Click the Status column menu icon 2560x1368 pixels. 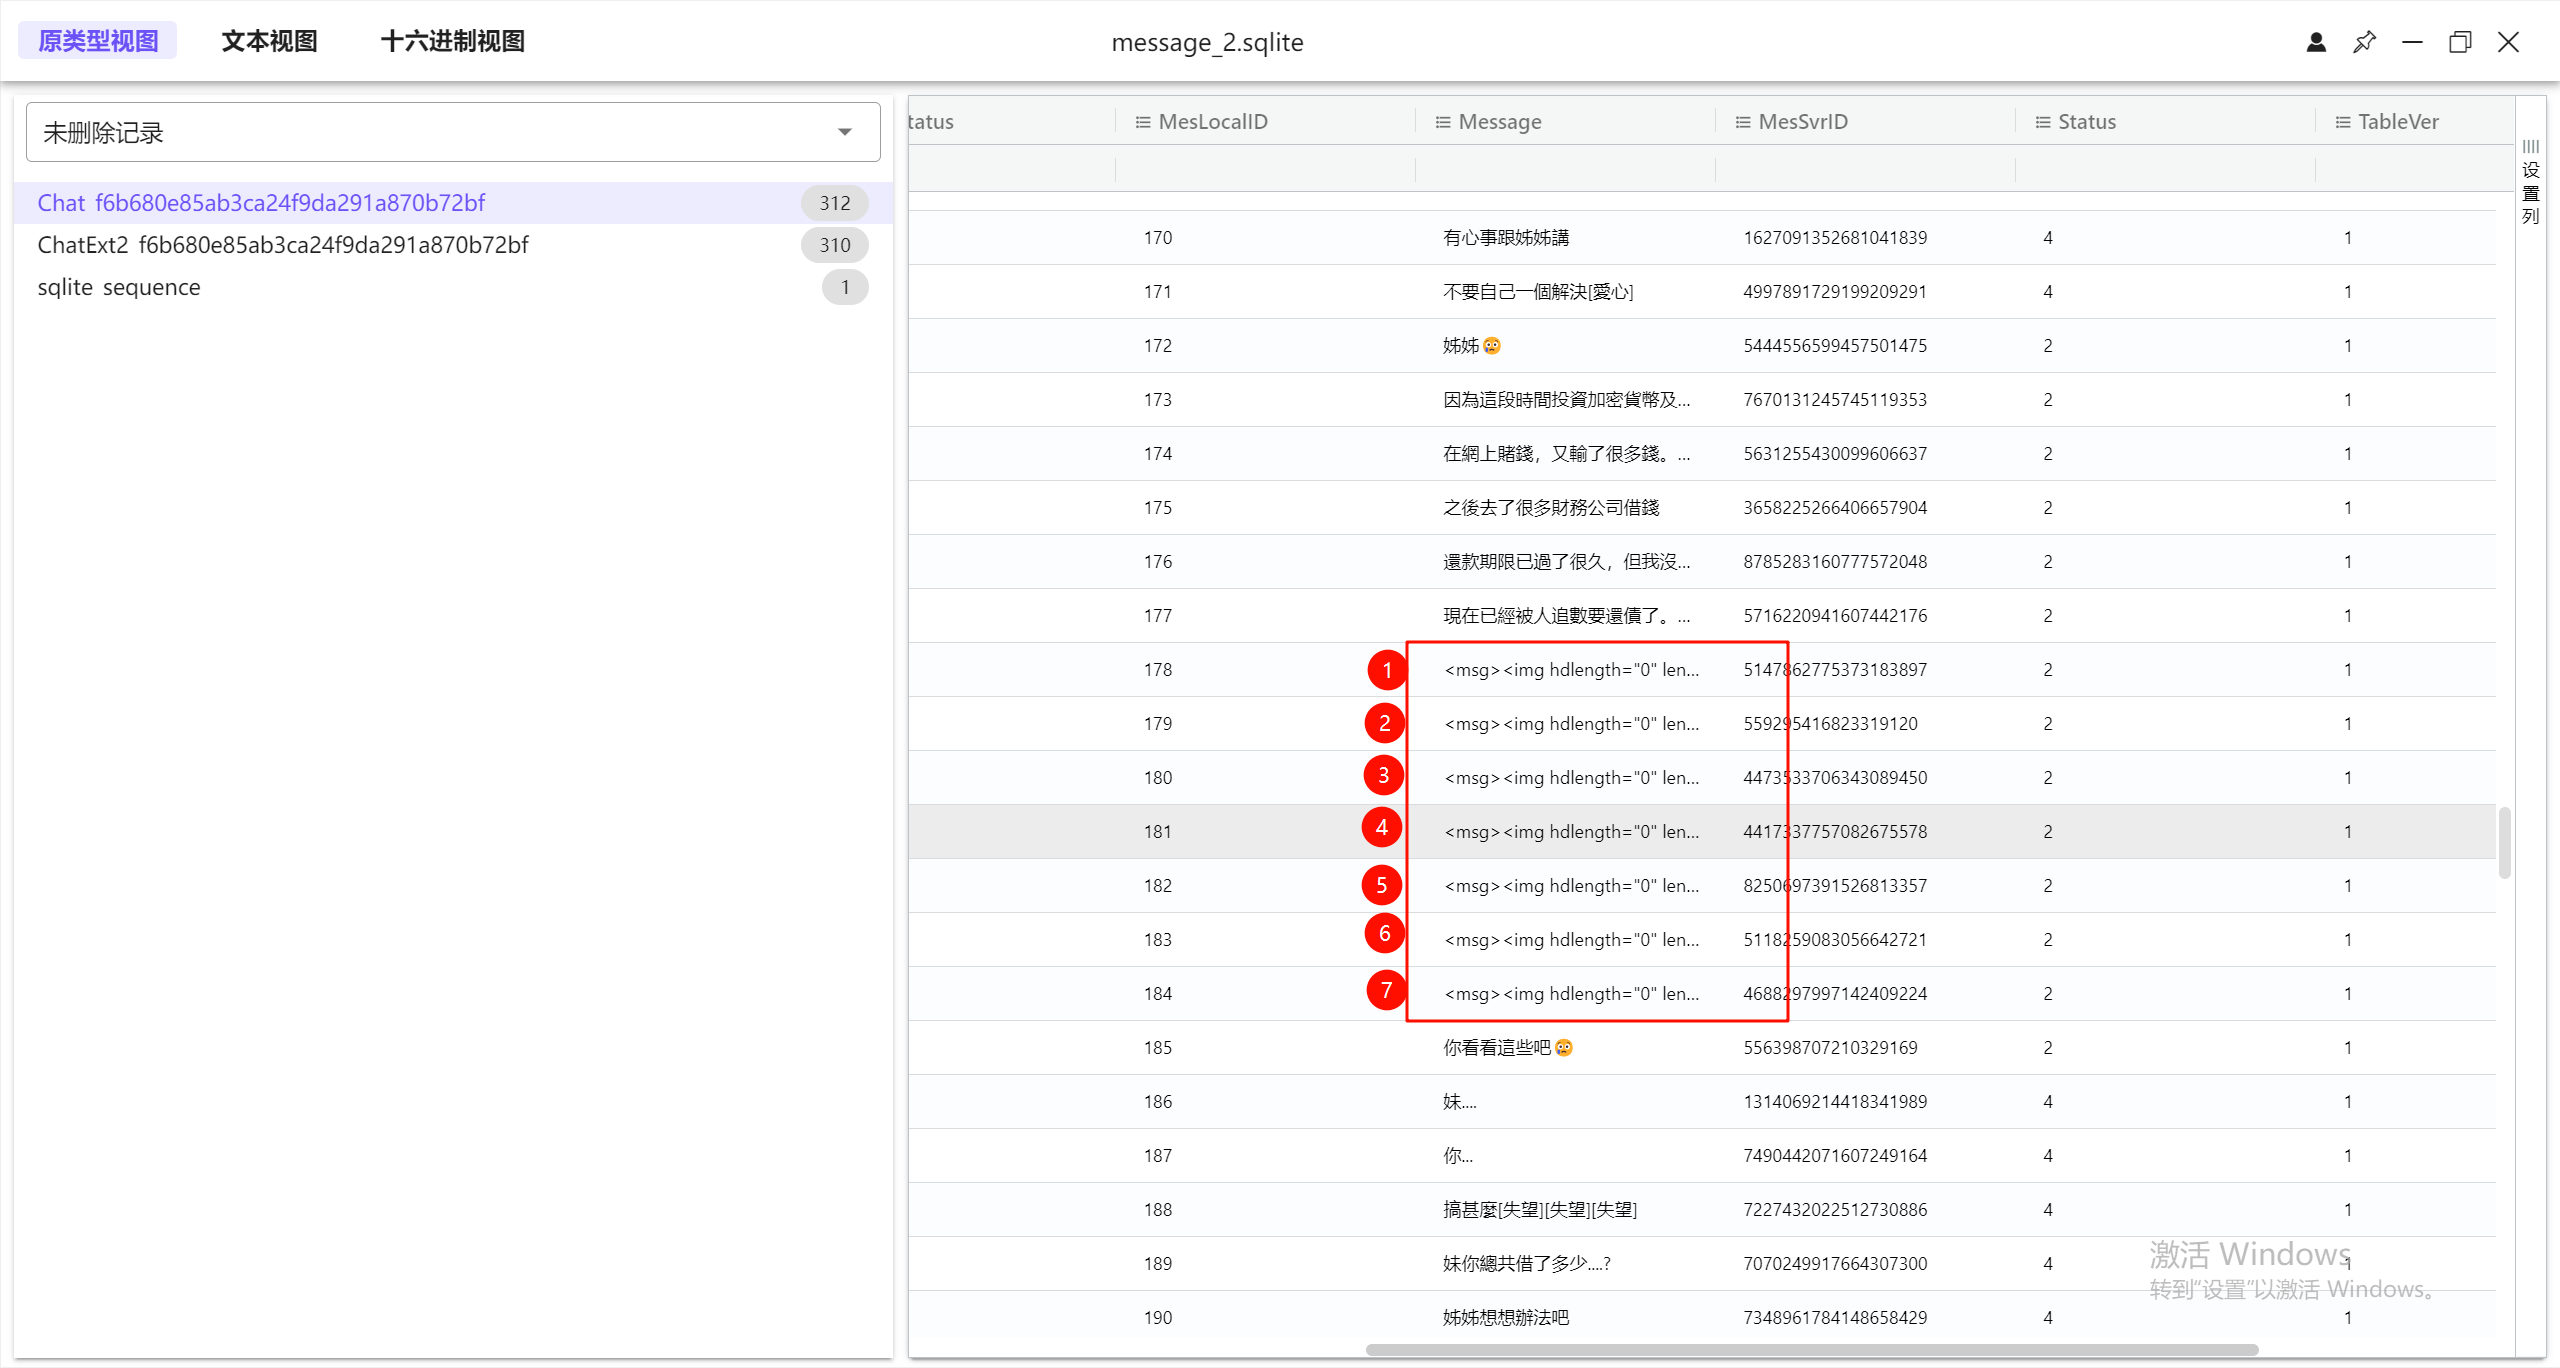(x=2043, y=122)
